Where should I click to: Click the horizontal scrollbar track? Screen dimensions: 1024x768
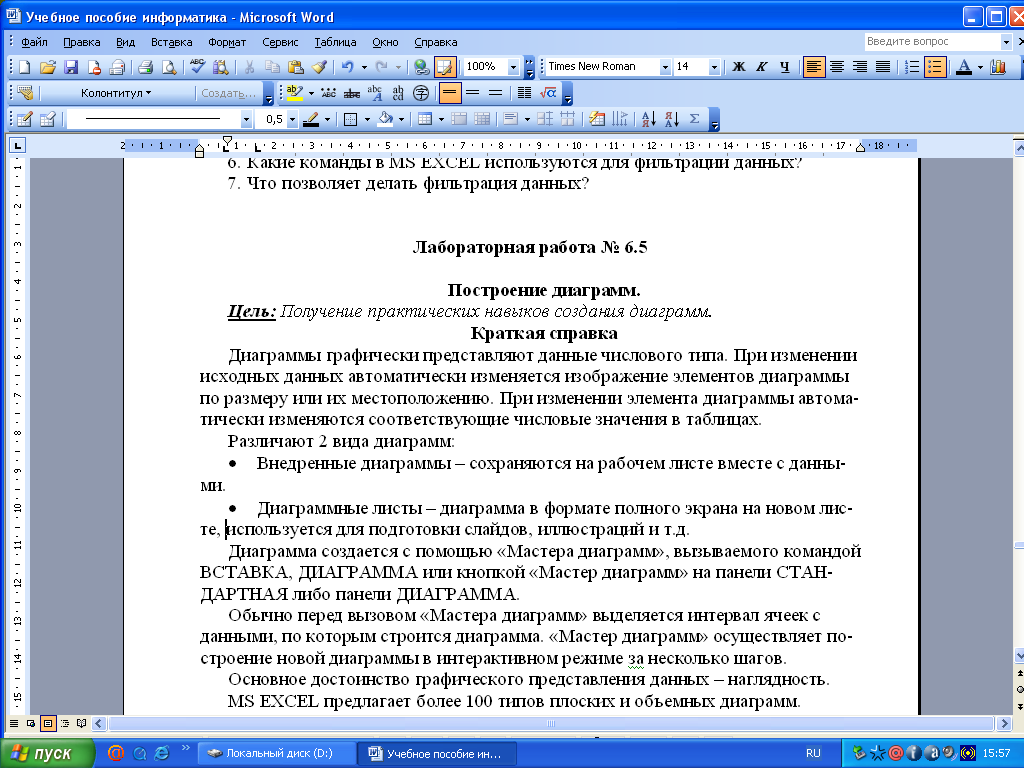click(551, 723)
